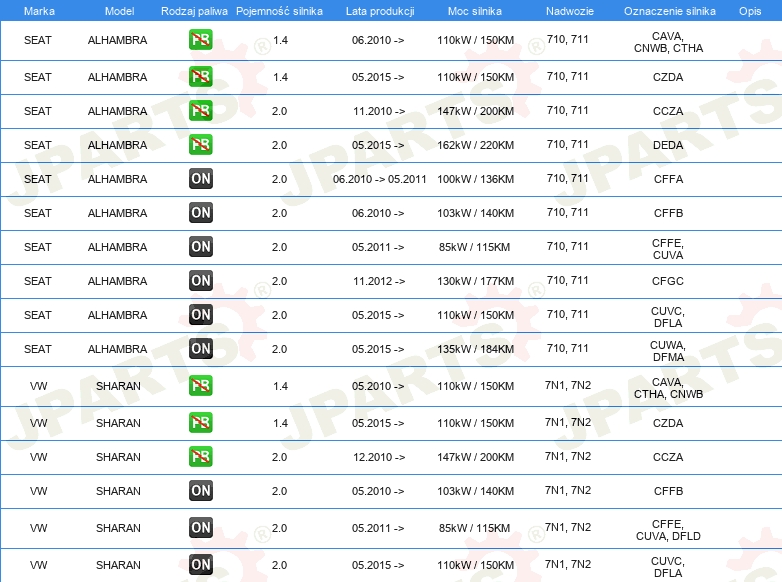Image resolution: width=782 pixels, height=582 pixels.
Task: Click the petrol icon in the DEDA row
Action: click(201, 145)
